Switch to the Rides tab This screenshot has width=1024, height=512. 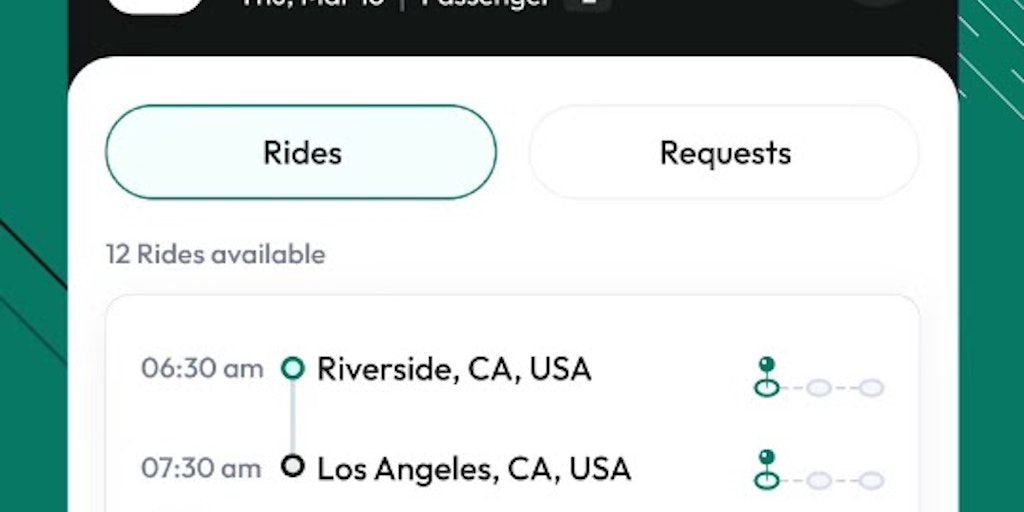coord(301,152)
